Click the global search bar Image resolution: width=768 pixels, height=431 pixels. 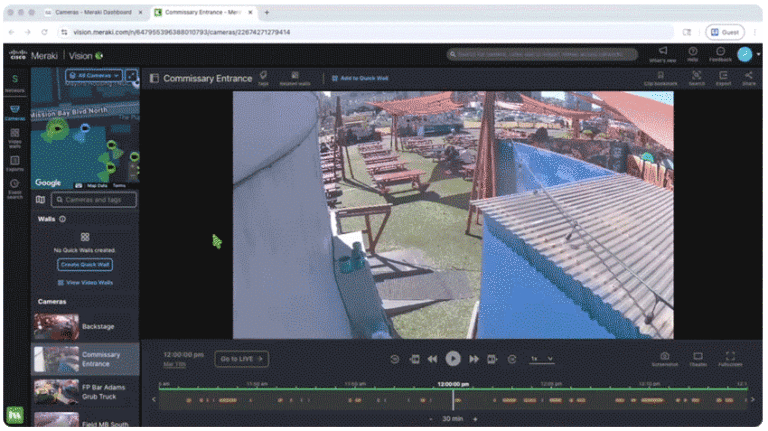point(542,54)
